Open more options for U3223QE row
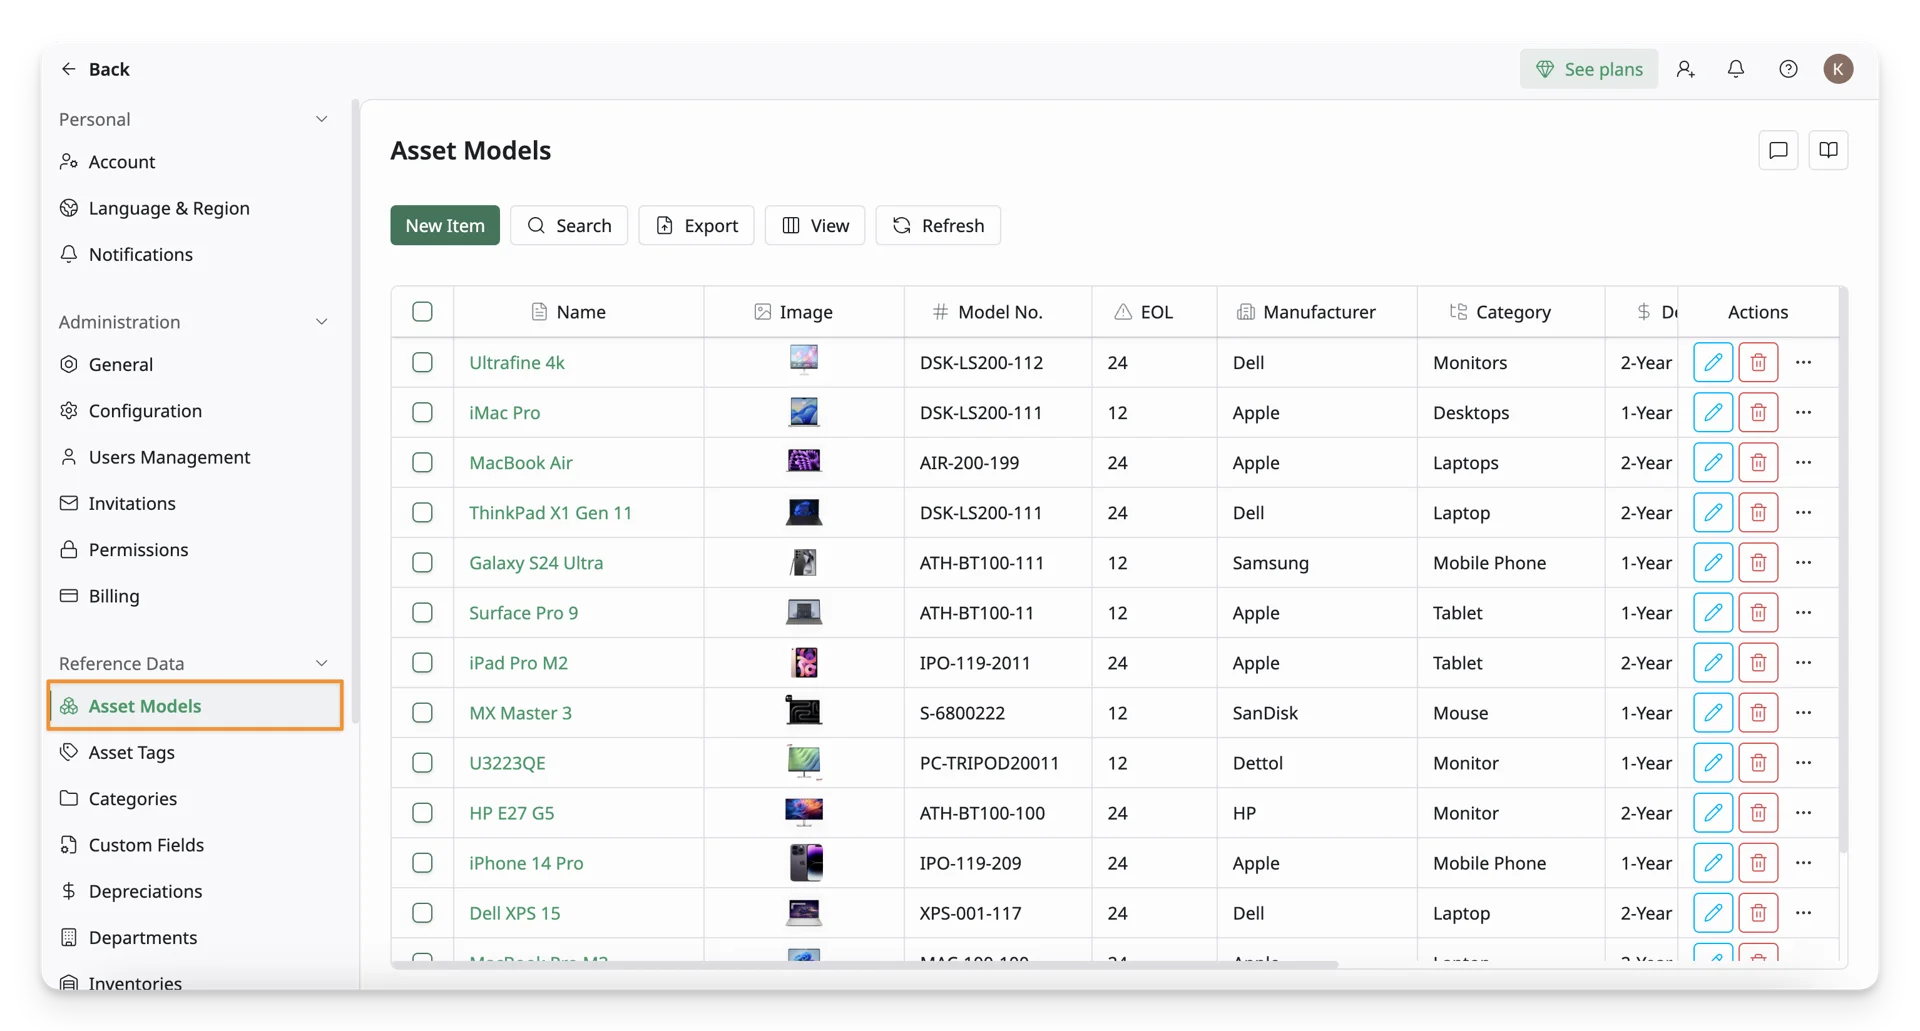The width and height of the screenshot is (1920, 1031). pos(1804,762)
